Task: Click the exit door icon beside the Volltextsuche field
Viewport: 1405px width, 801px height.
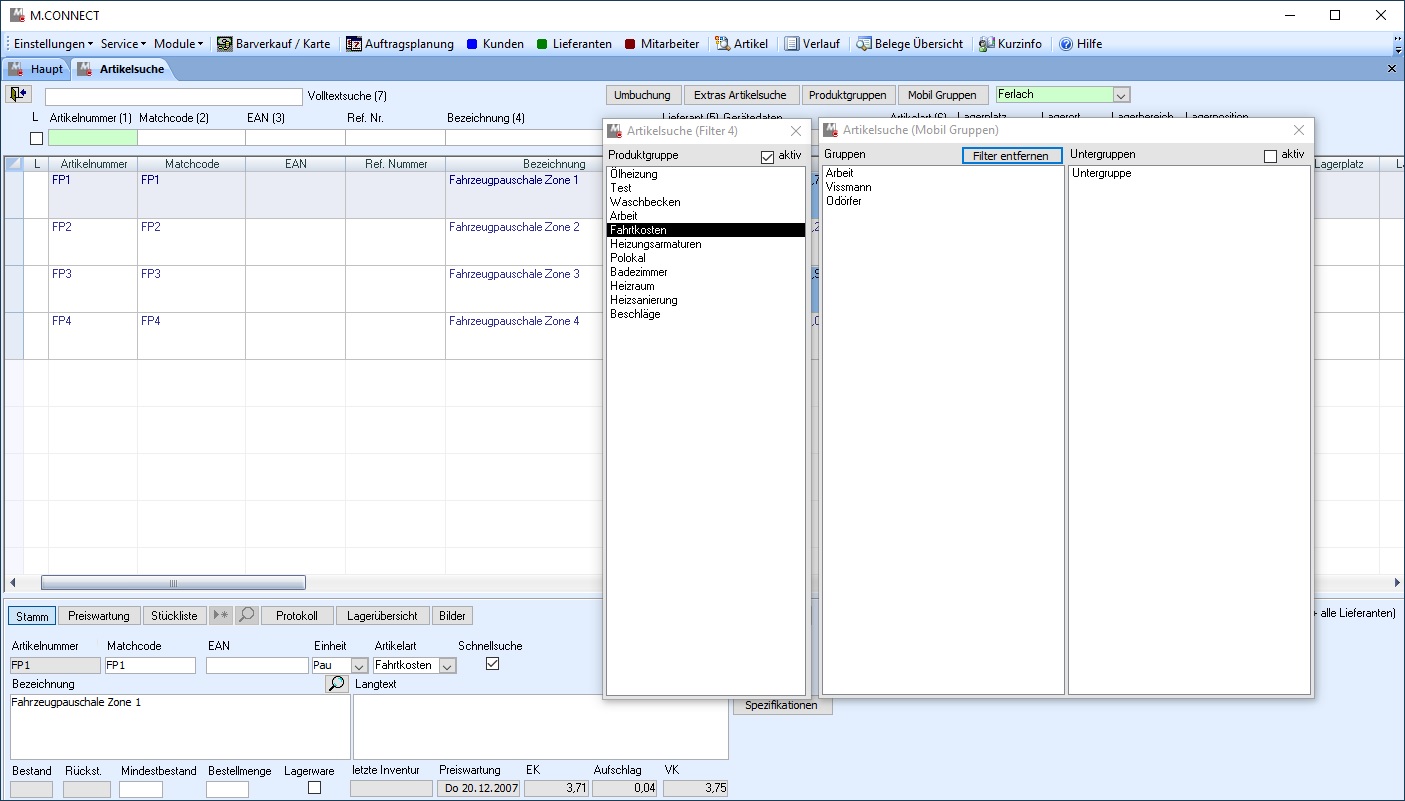Action: 18,94
